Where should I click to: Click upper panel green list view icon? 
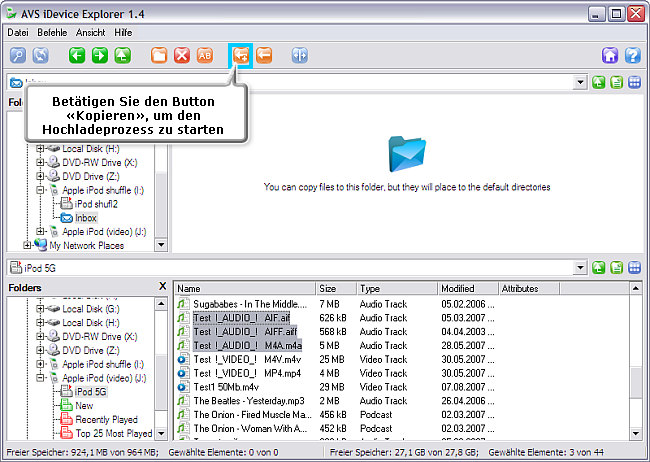pos(617,82)
